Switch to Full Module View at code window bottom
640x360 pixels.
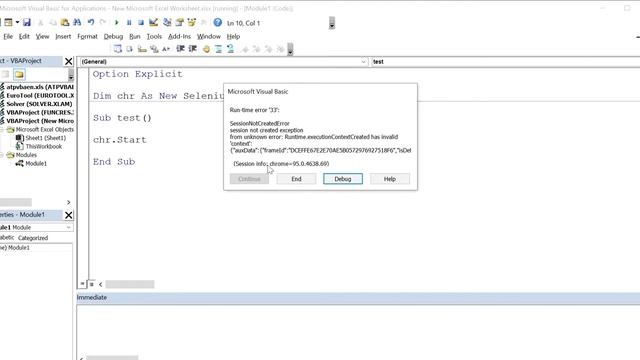tap(91, 284)
